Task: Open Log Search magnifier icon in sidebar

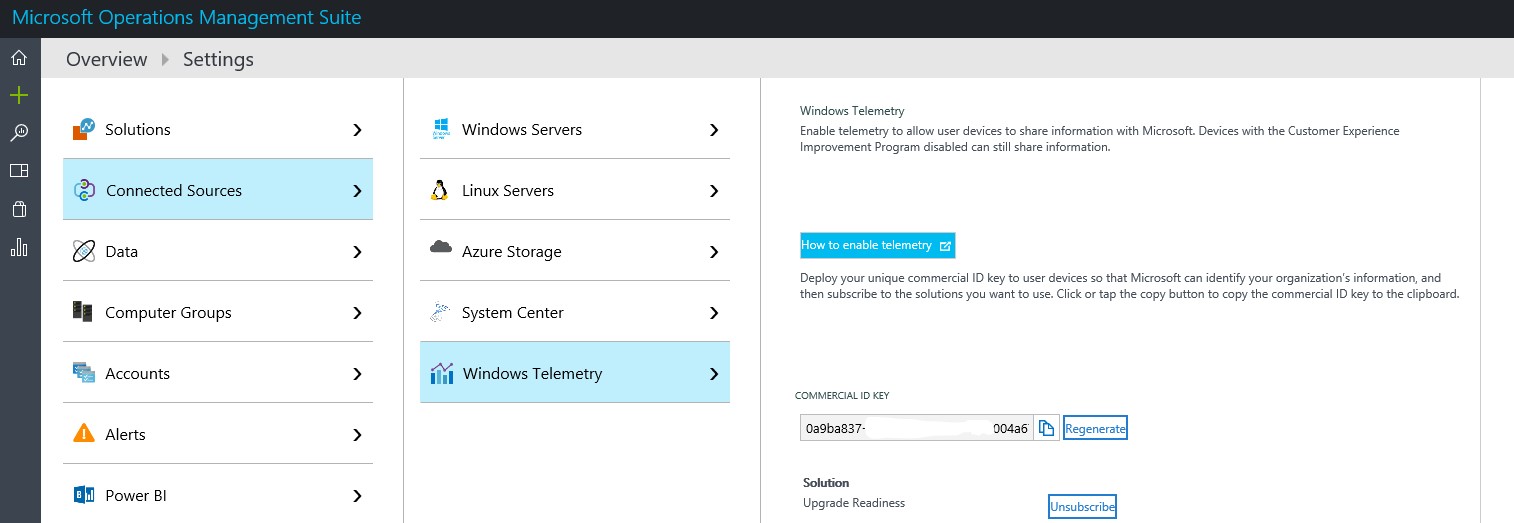Action: click(18, 133)
